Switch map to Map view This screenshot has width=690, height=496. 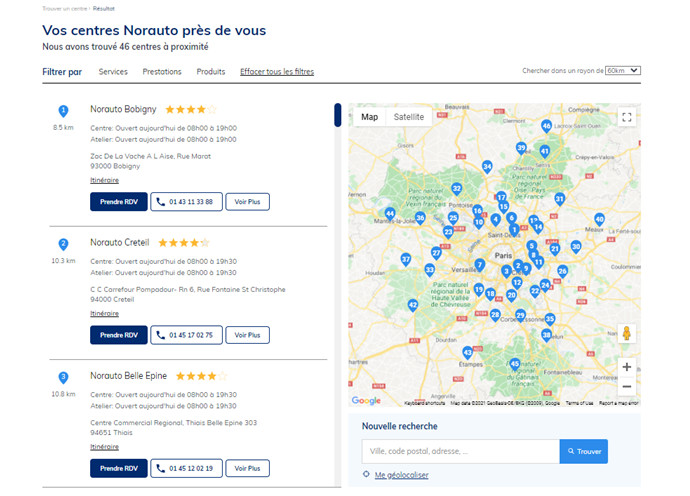[370, 117]
